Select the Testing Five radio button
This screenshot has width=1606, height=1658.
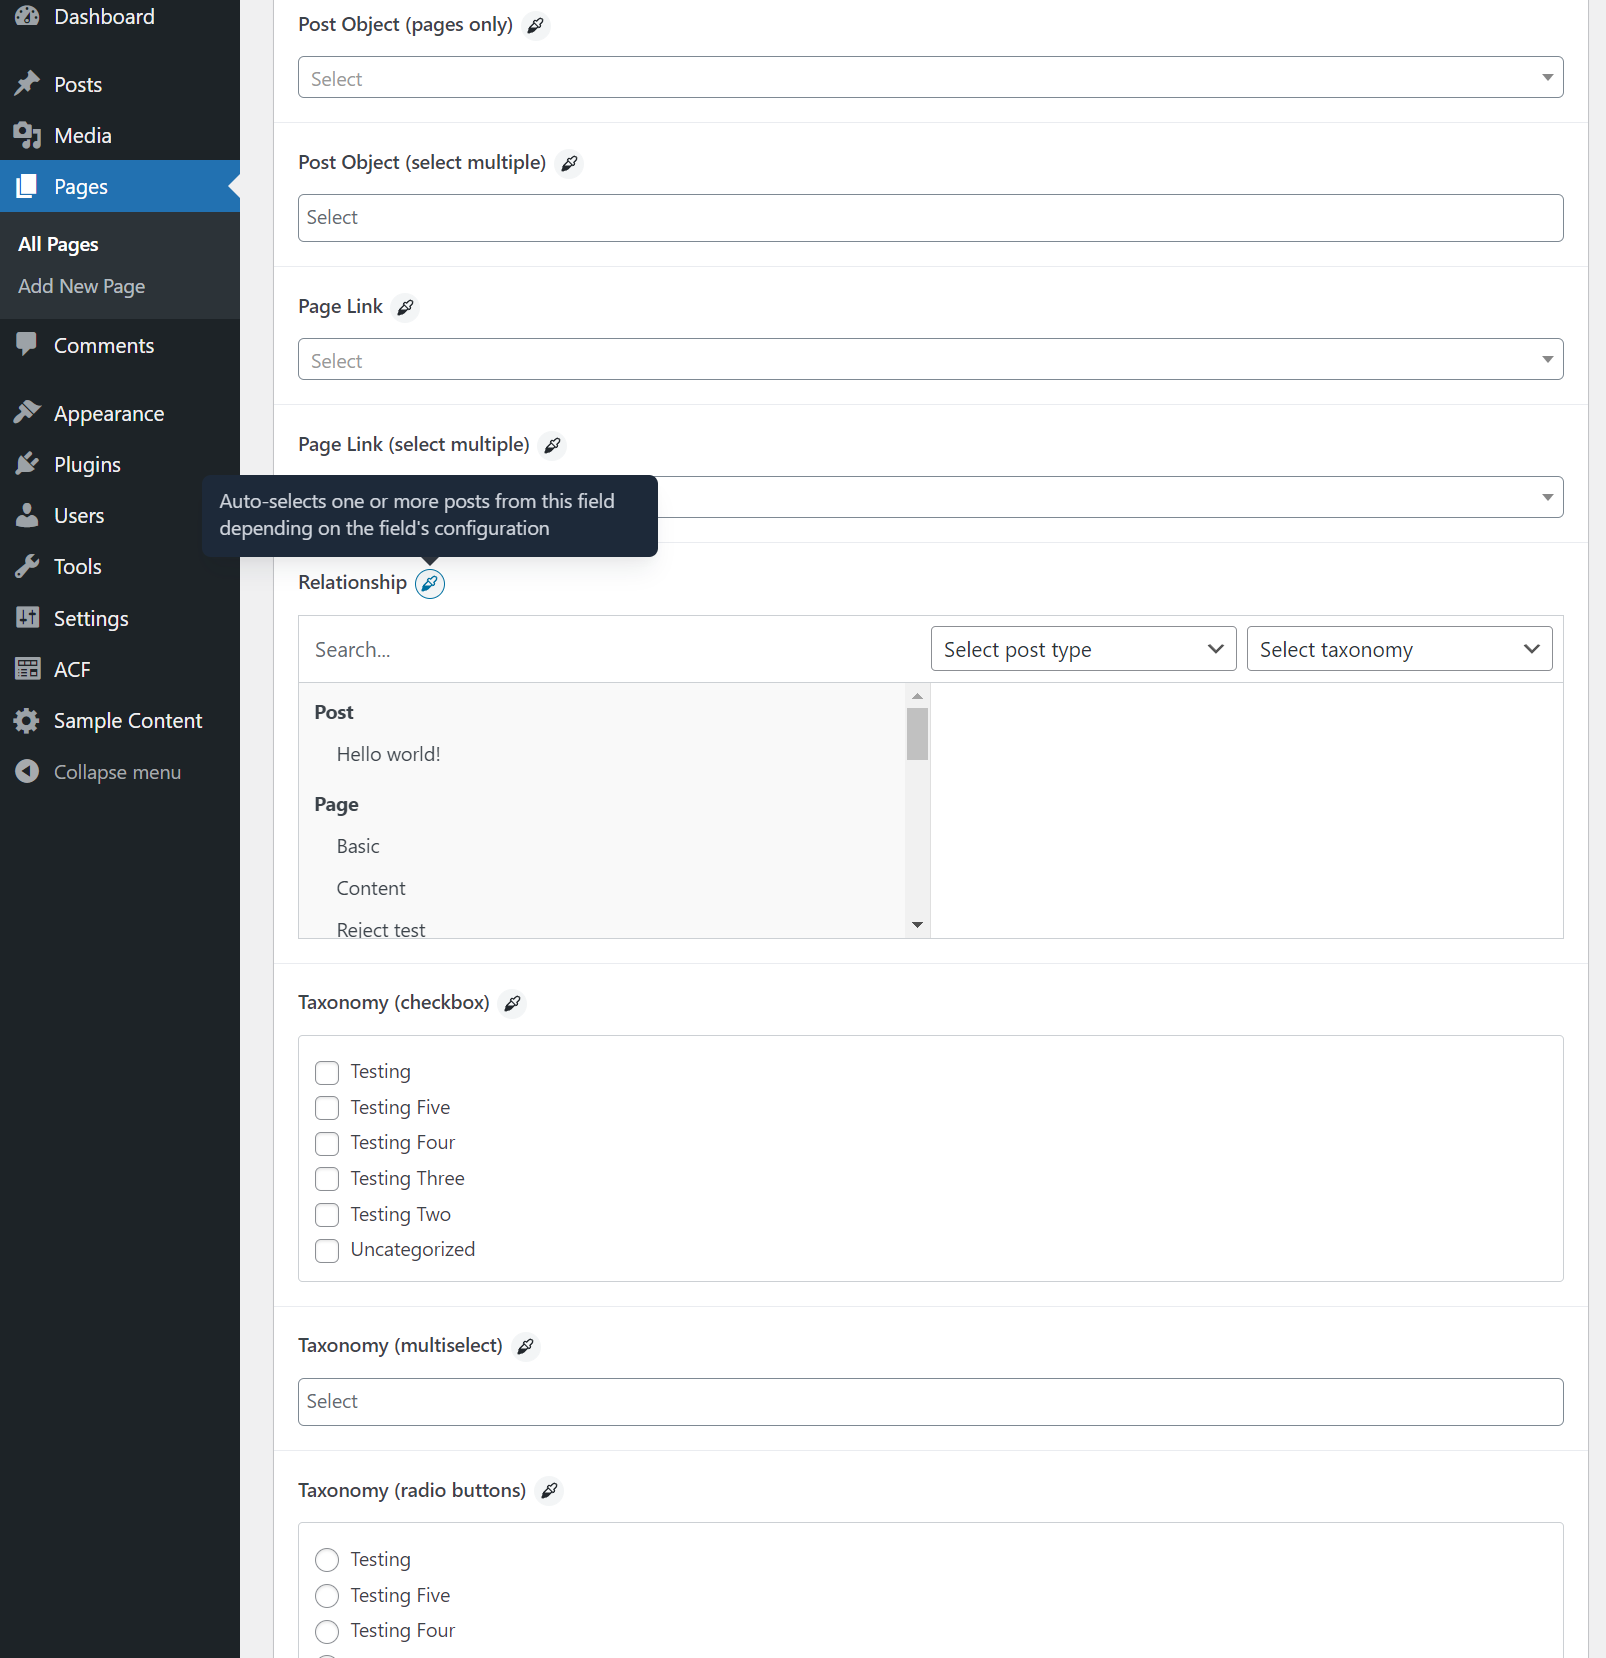click(x=327, y=1596)
